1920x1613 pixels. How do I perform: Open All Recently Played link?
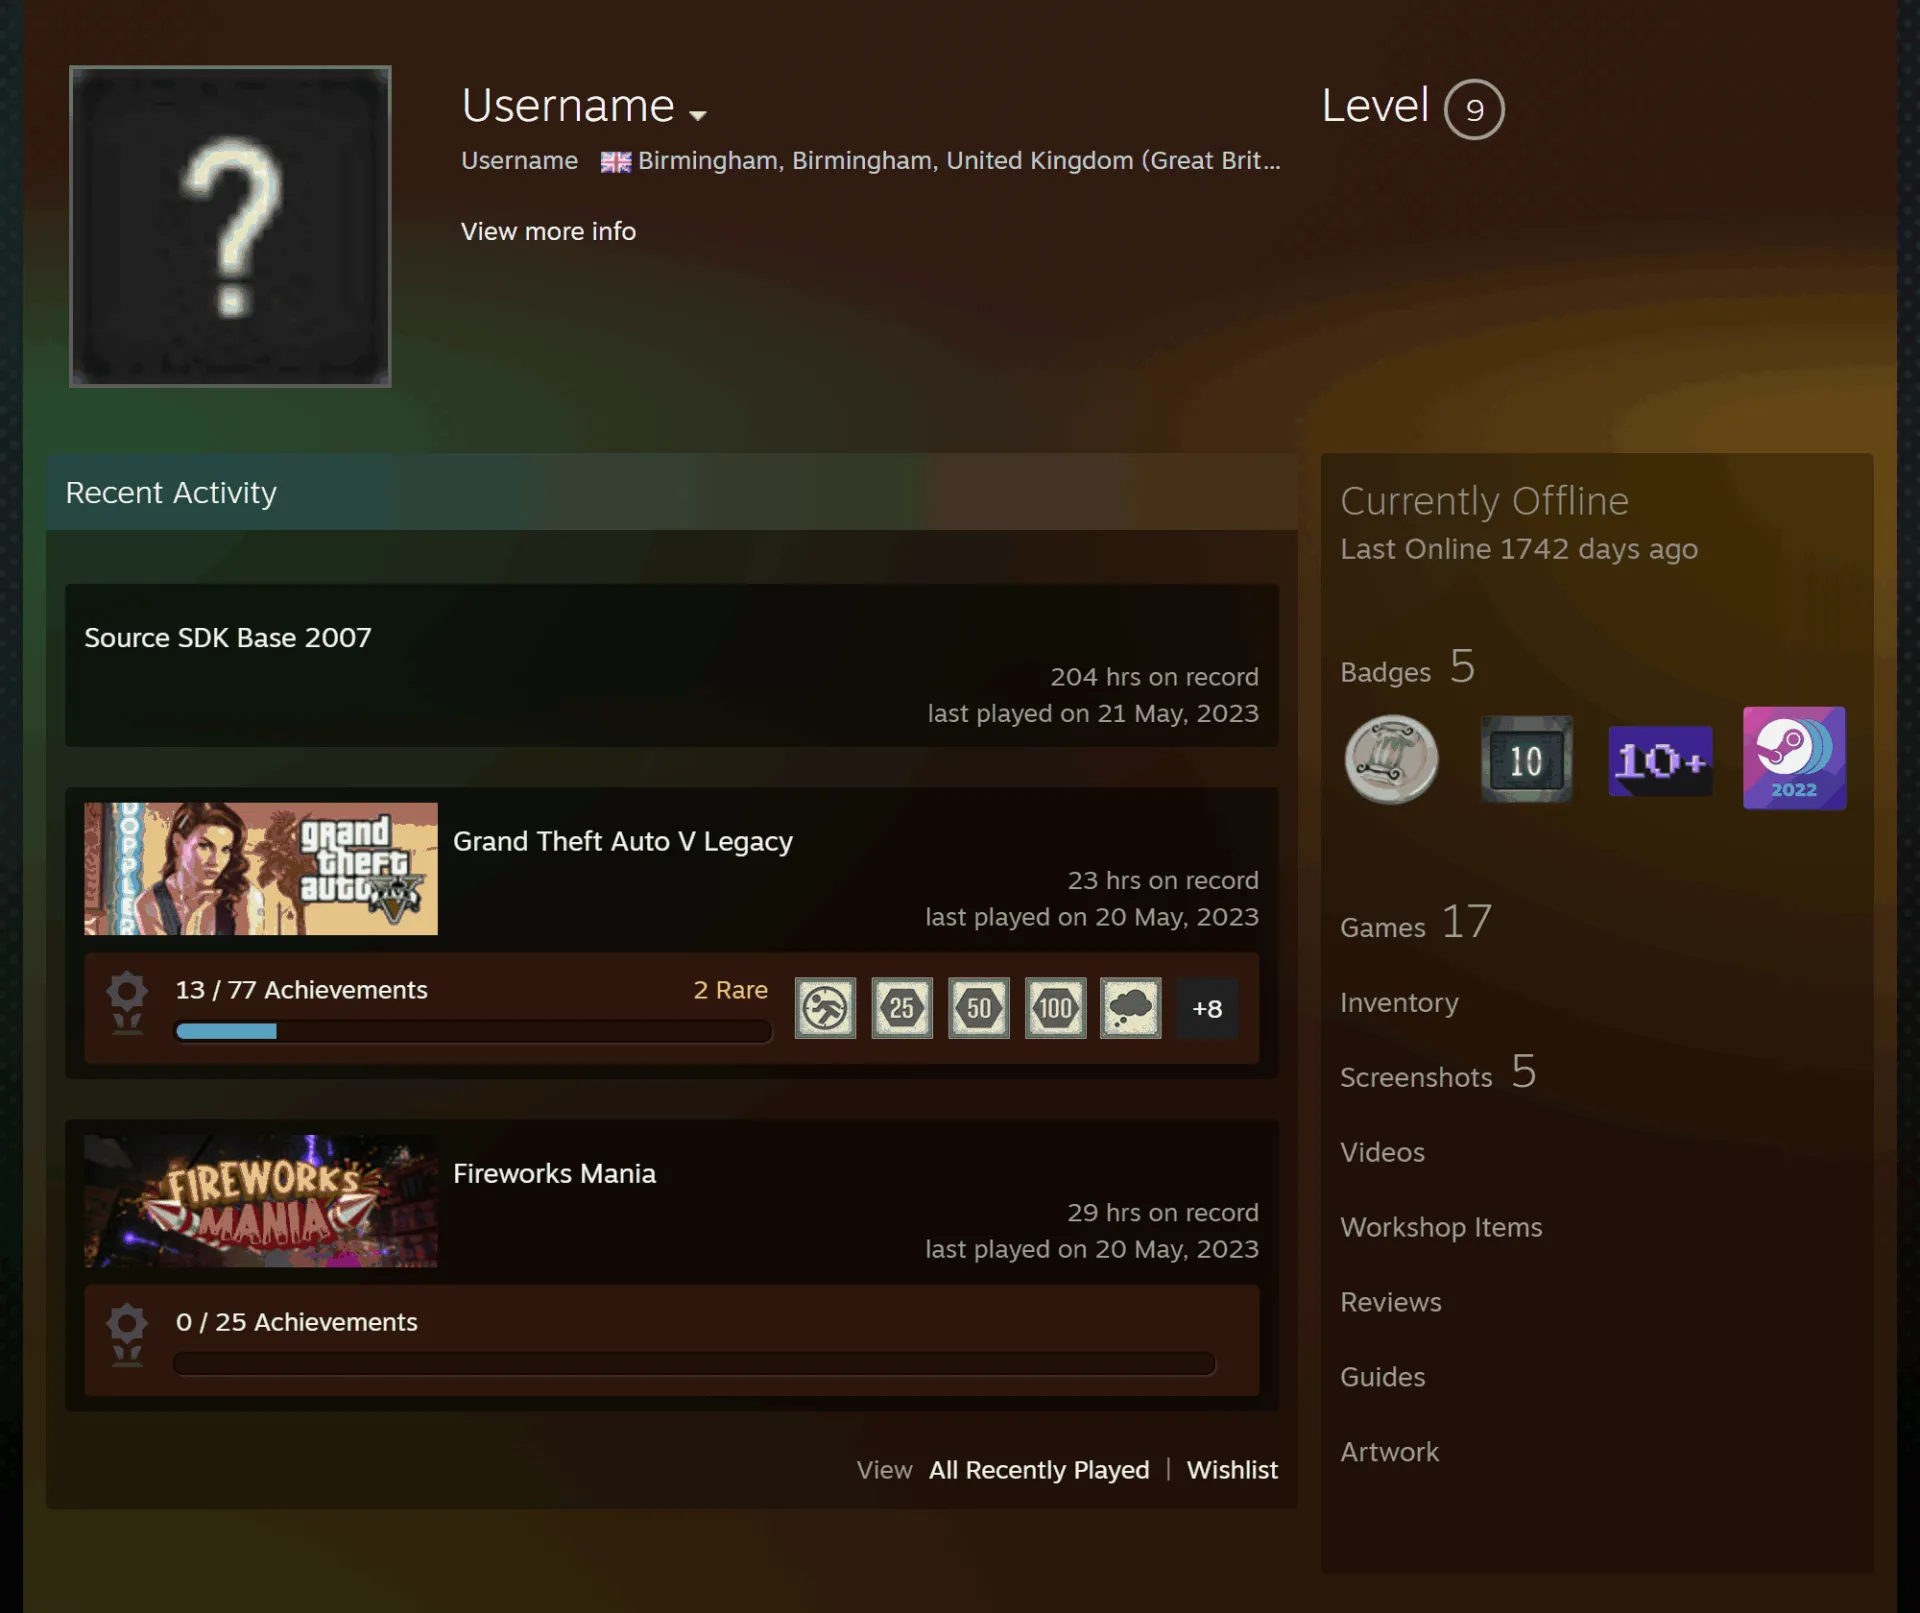click(x=1039, y=1470)
